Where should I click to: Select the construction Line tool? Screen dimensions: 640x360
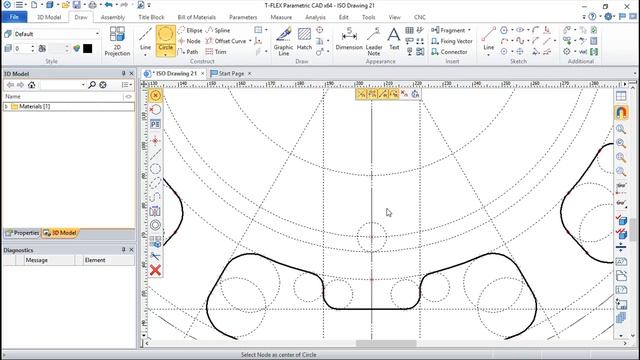[x=145, y=40]
